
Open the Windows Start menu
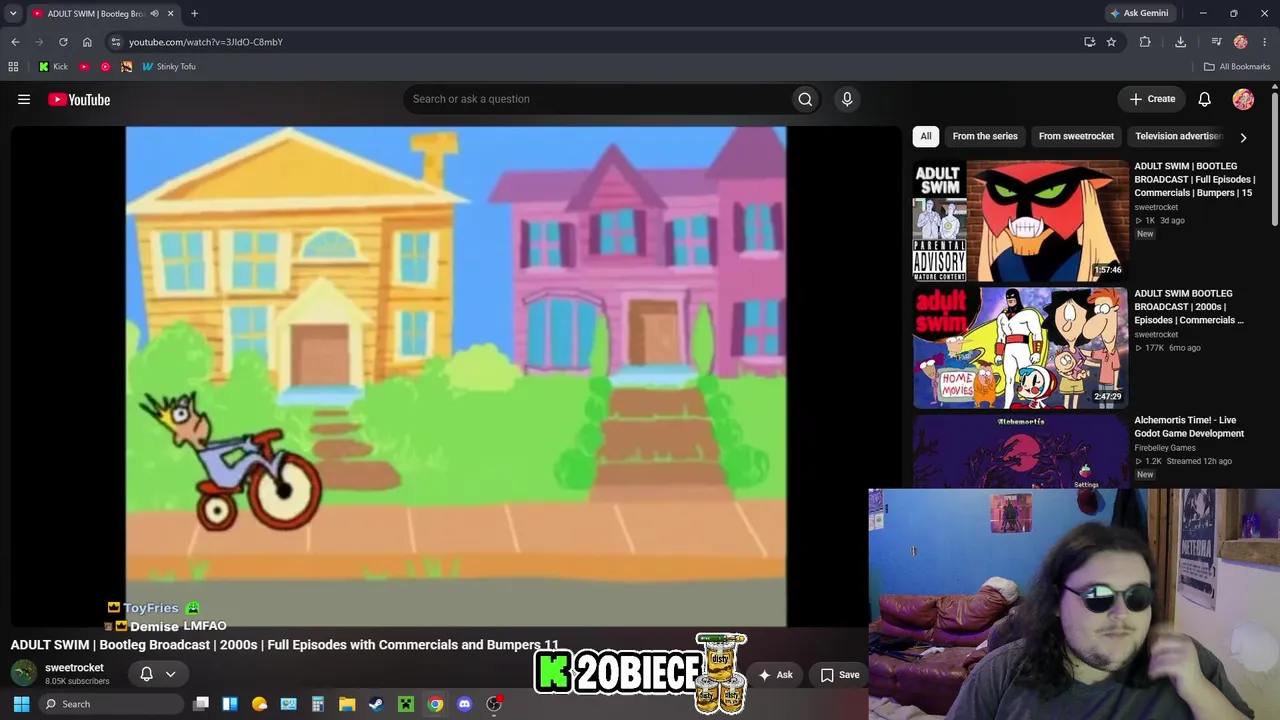click(21, 704)
